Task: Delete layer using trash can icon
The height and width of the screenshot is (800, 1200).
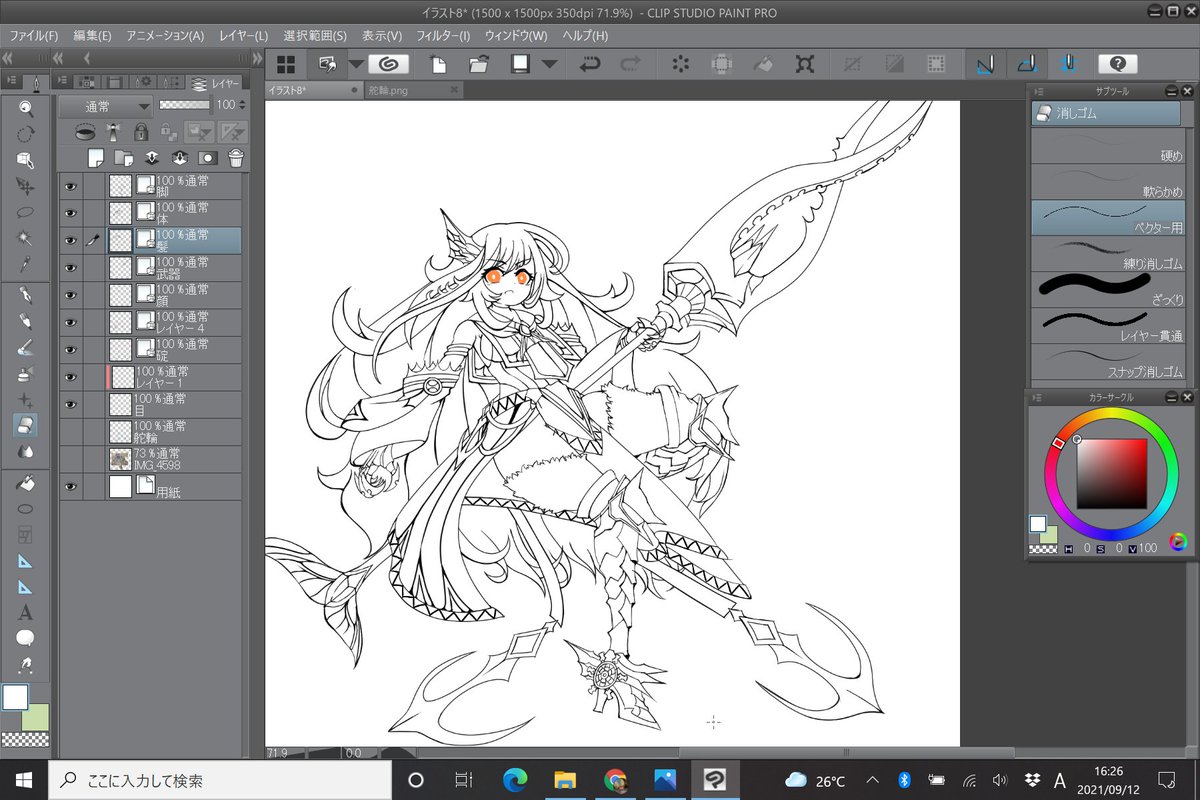Action: (236, 157)
